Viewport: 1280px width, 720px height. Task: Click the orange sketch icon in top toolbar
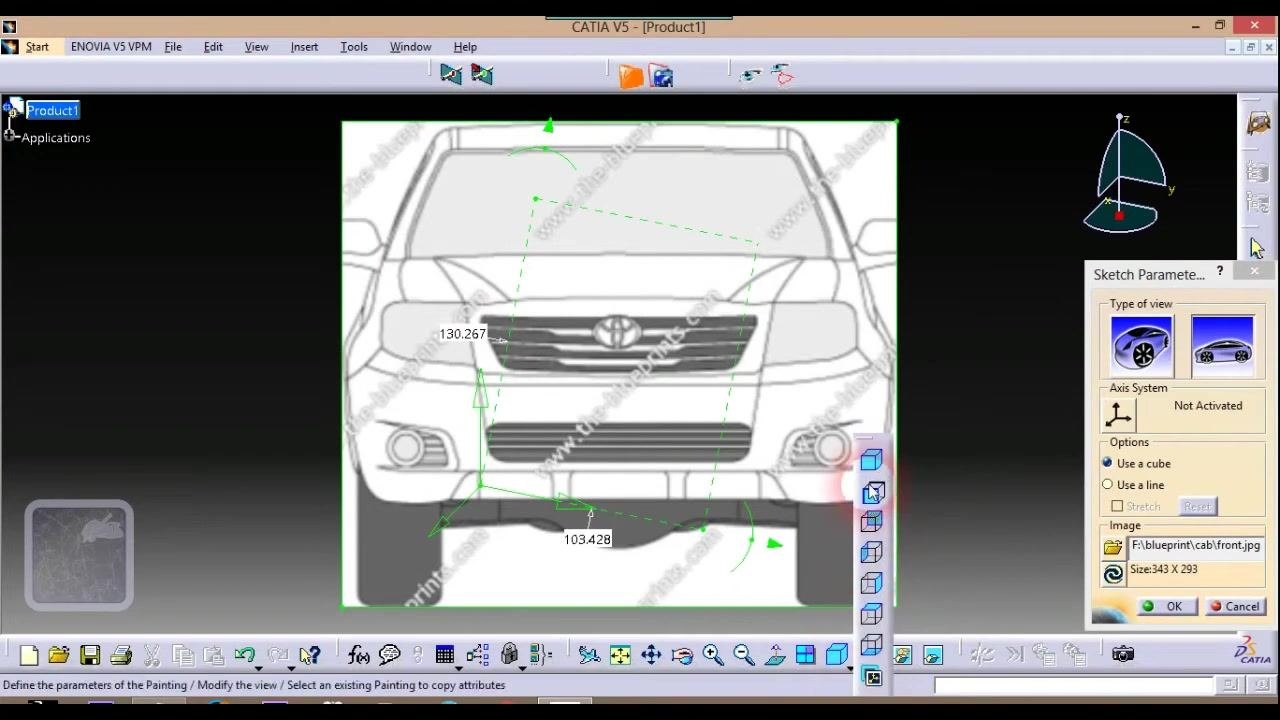pos(630,76)
